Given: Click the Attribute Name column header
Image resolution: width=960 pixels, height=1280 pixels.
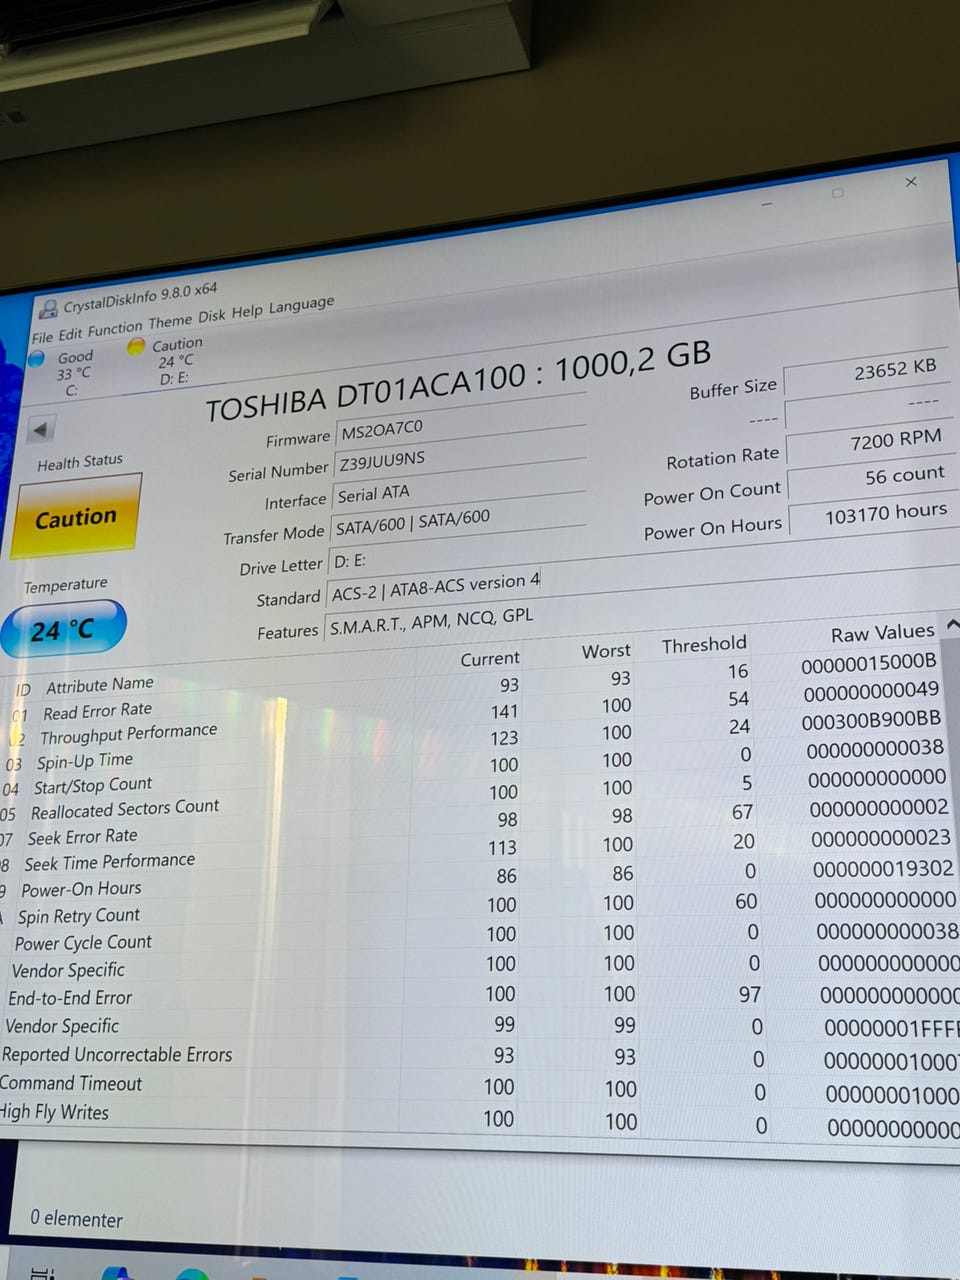Looking at the screenshot, I should (x=100, y=684).
